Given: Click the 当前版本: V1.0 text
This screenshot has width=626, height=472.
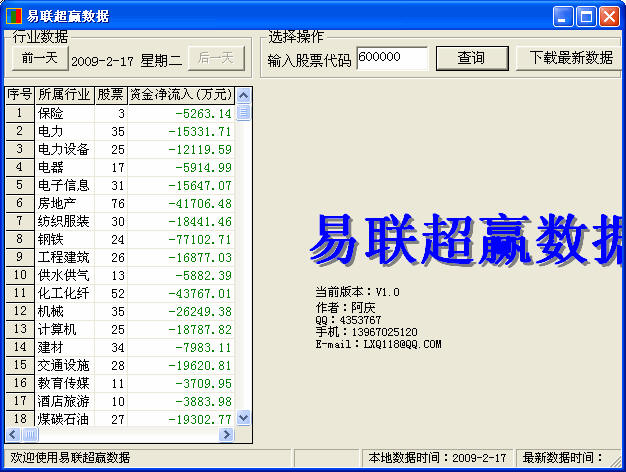Looking at the screenshot, I should click(x=357, y=292).
